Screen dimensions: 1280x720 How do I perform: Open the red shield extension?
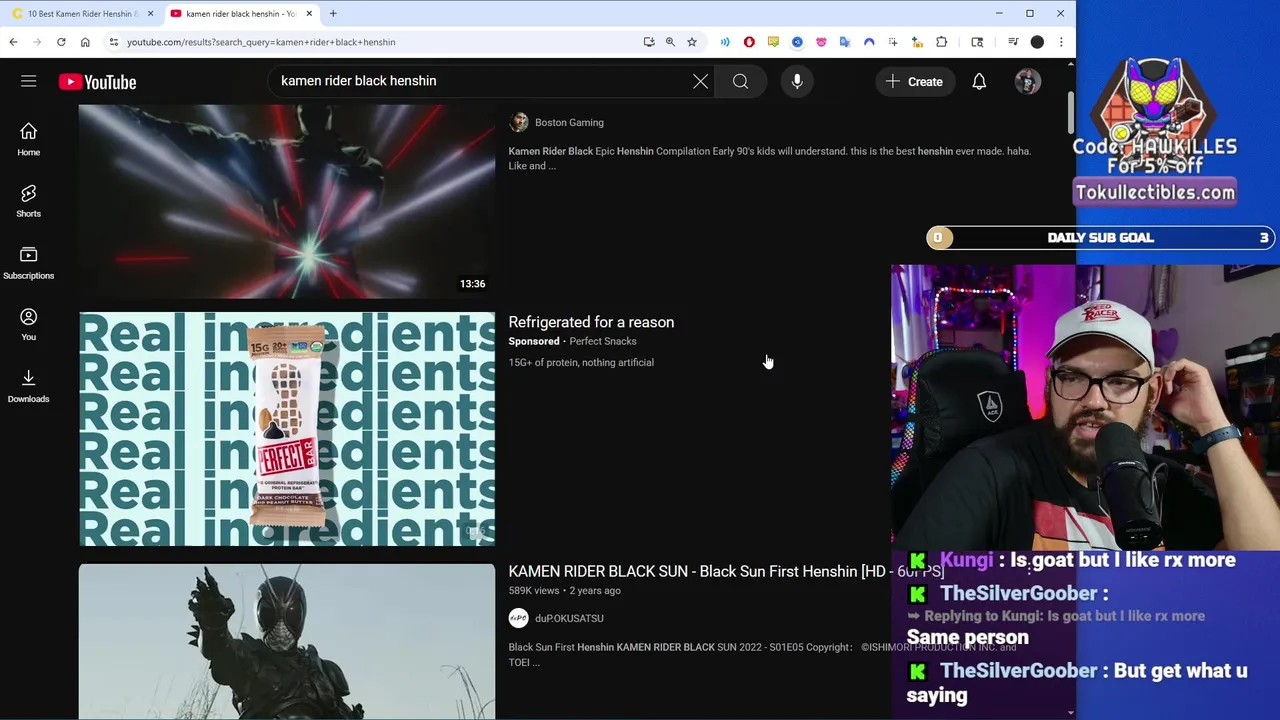coord(749,42)
